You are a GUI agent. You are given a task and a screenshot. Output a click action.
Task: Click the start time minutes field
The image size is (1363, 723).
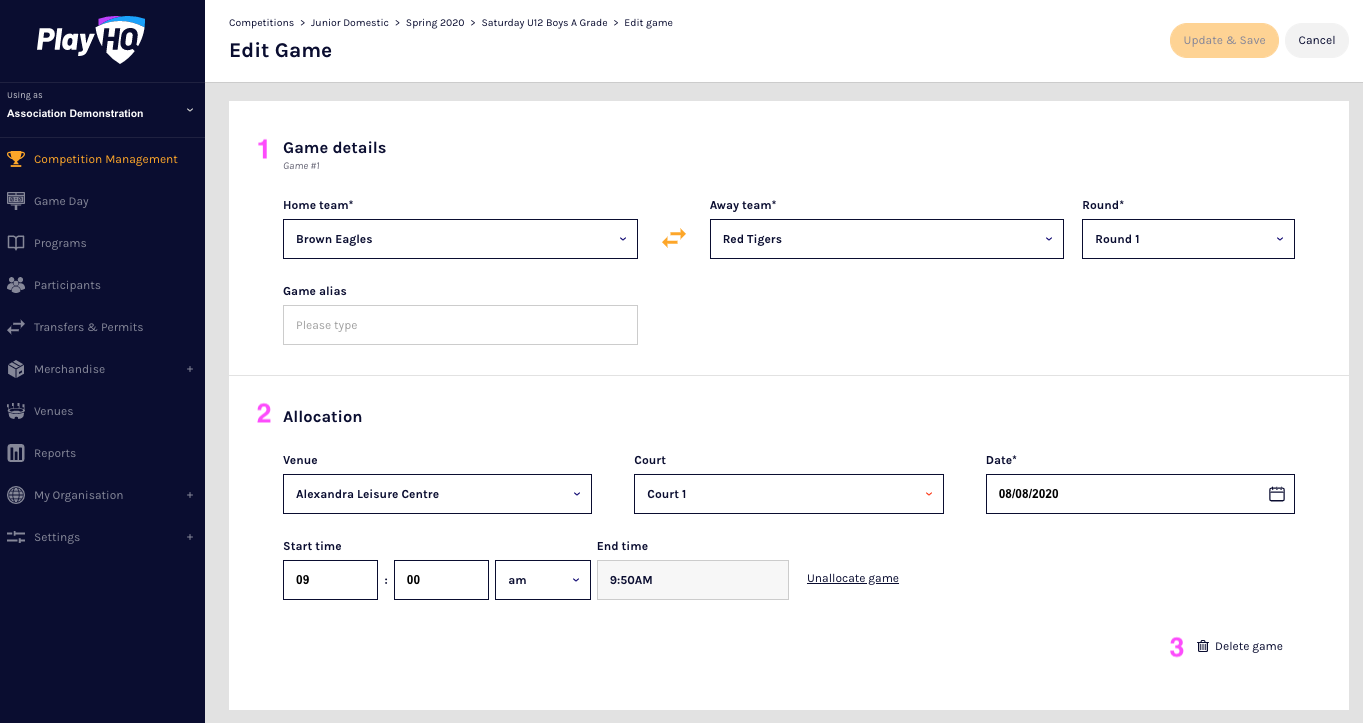tap(441, 580)
